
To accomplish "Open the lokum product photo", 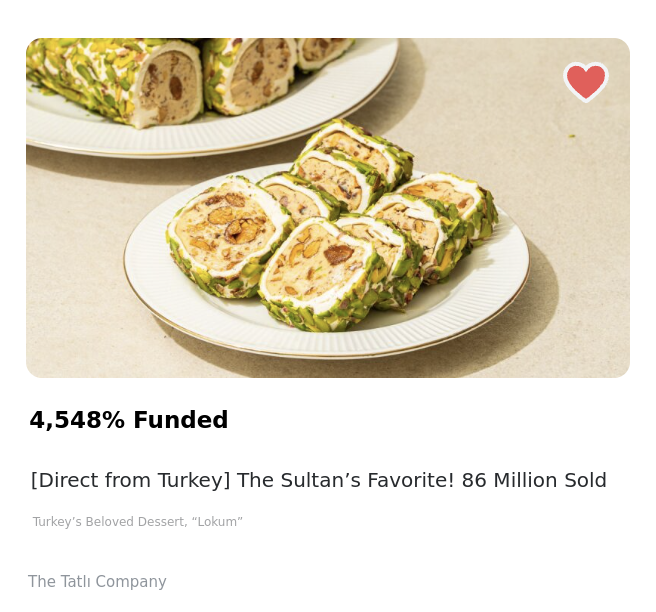I will [328, 208].
